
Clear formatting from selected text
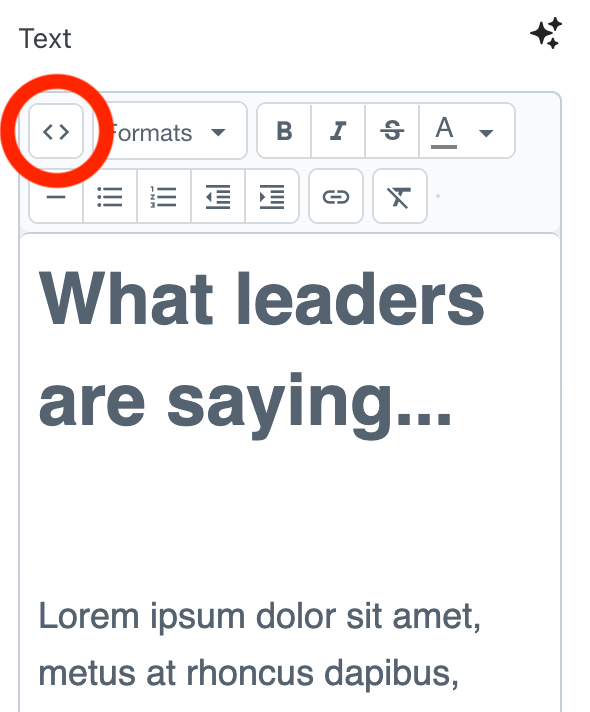(400, 197)
